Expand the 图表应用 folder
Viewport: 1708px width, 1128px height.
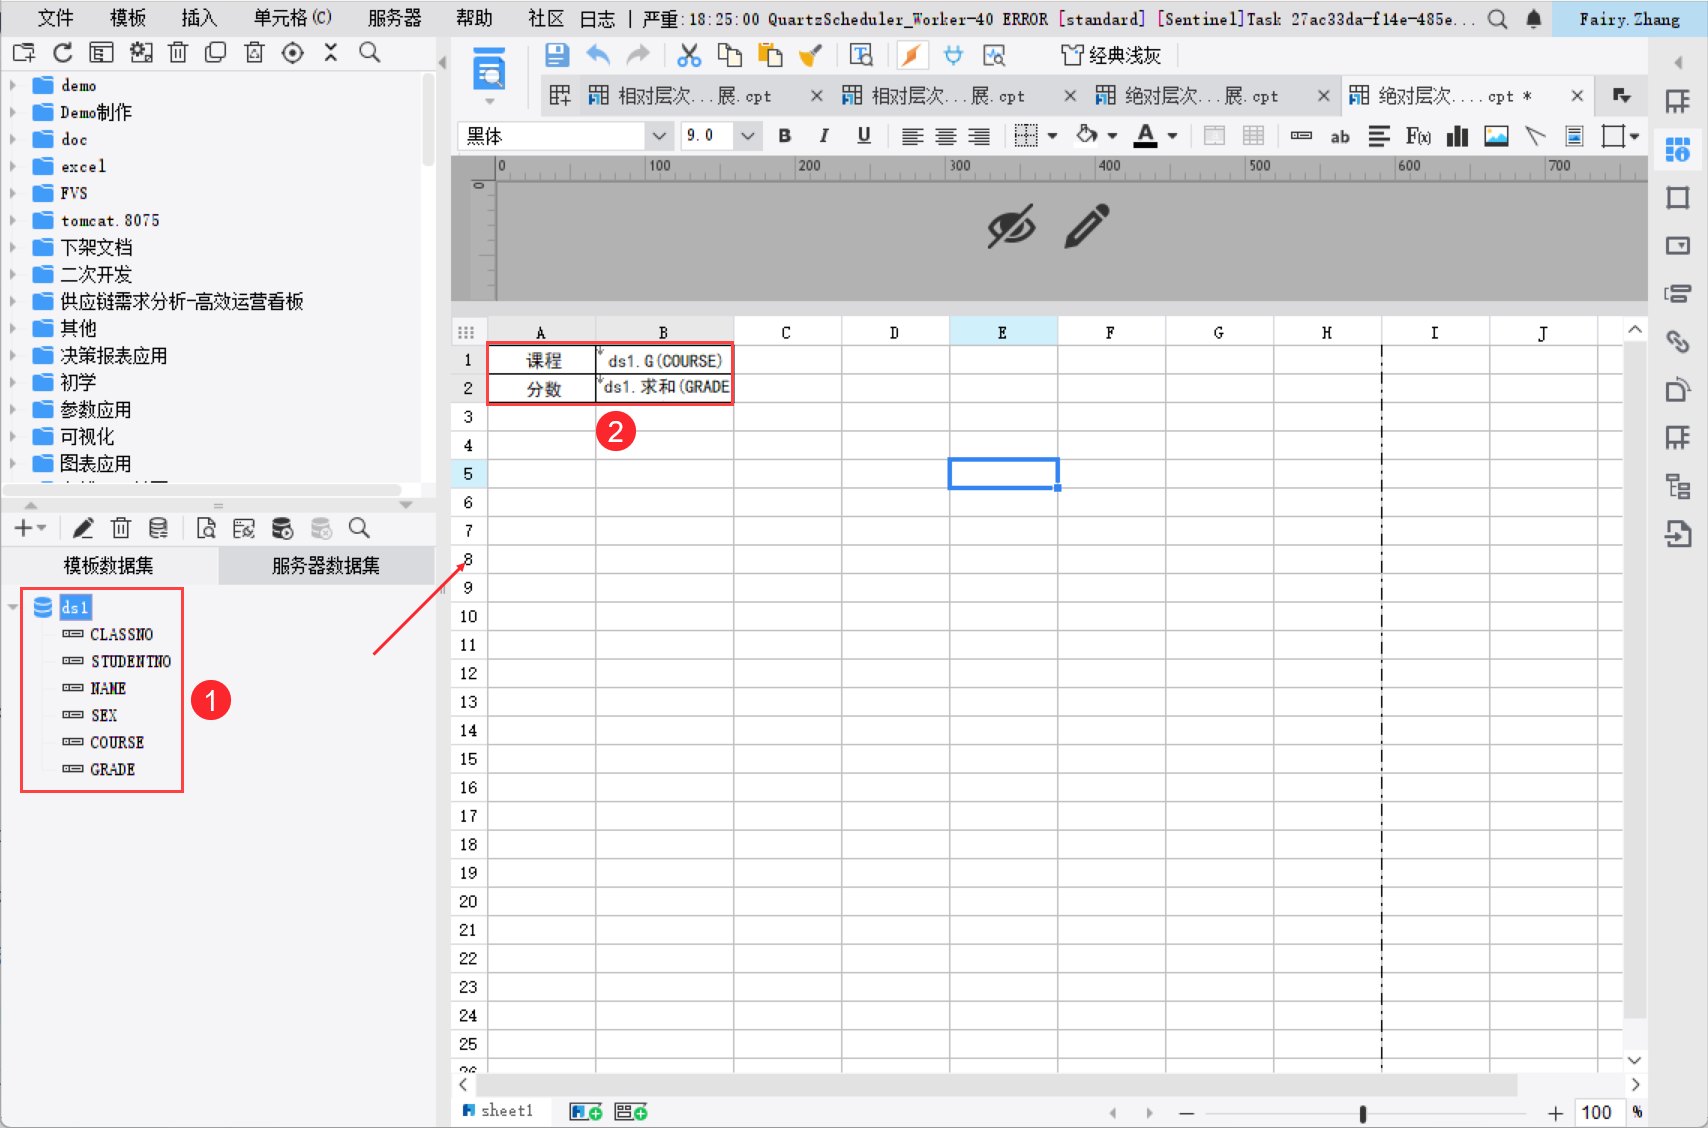pyautogui.click(x=13, y=463)
